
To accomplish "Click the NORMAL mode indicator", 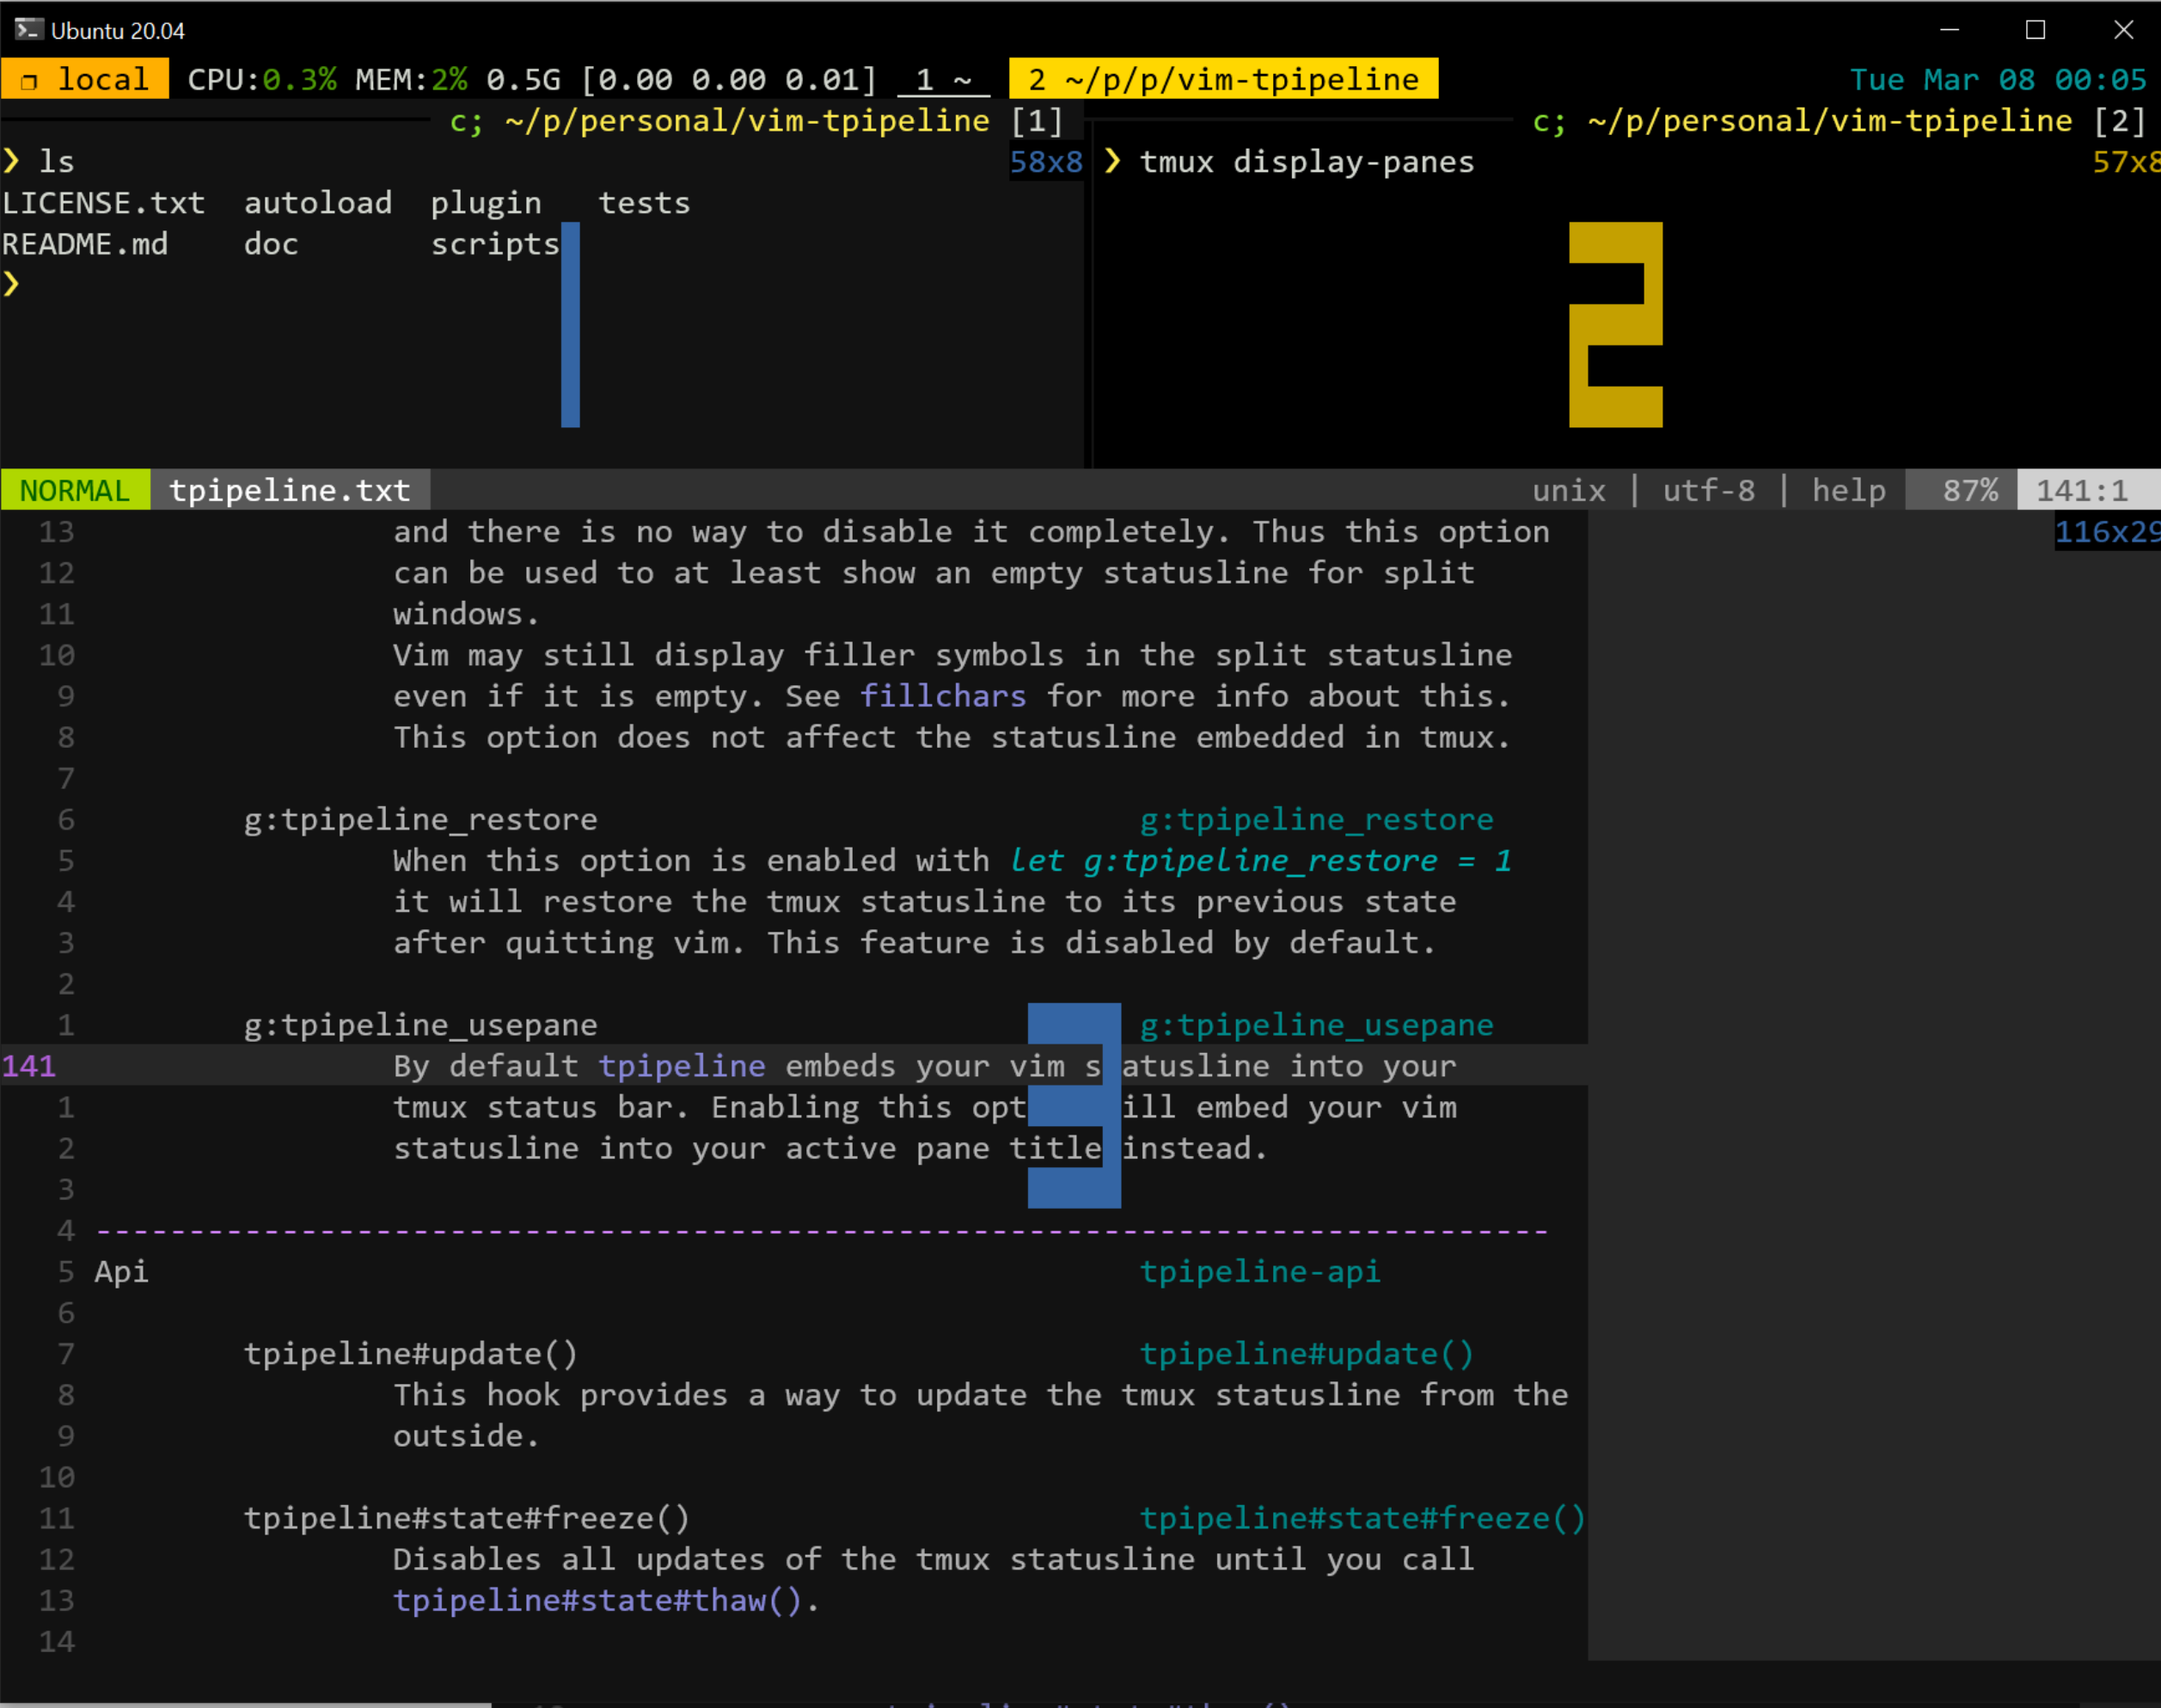I will tap(75, 490).
